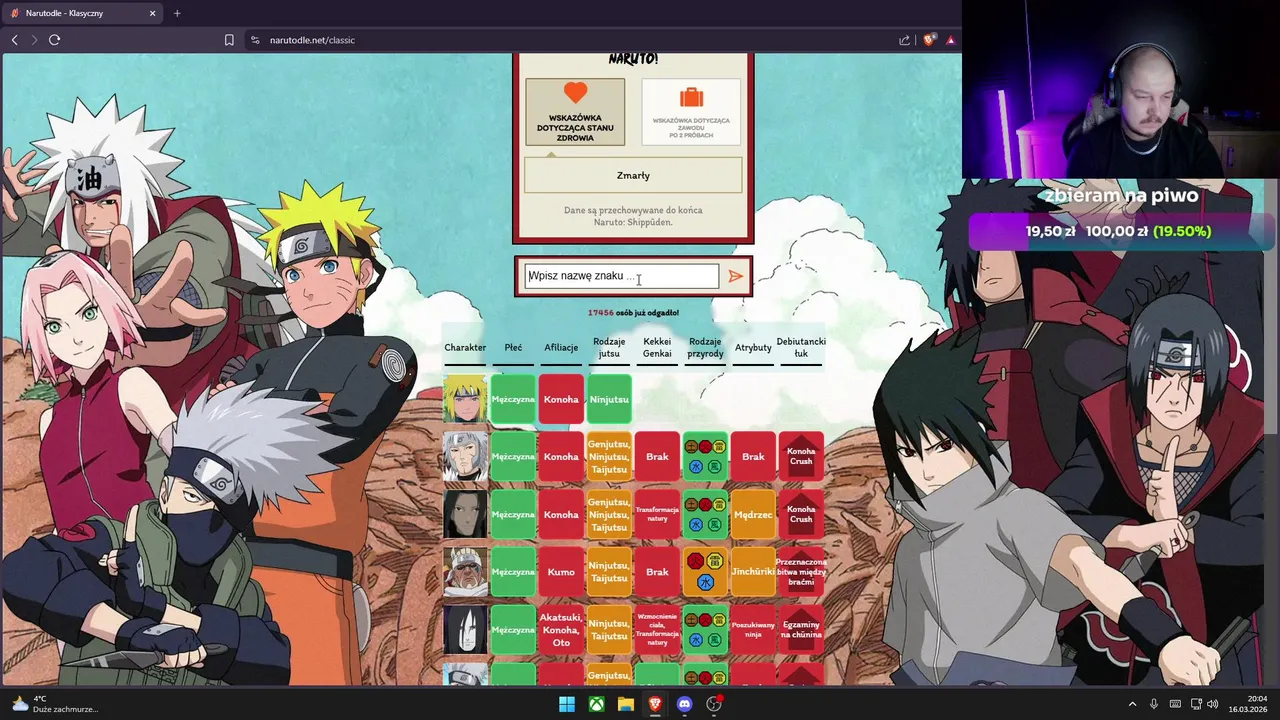The image size is (1280, 720).
Task: Open the weather widget 4°C
Action: click(x=54, y=704)
